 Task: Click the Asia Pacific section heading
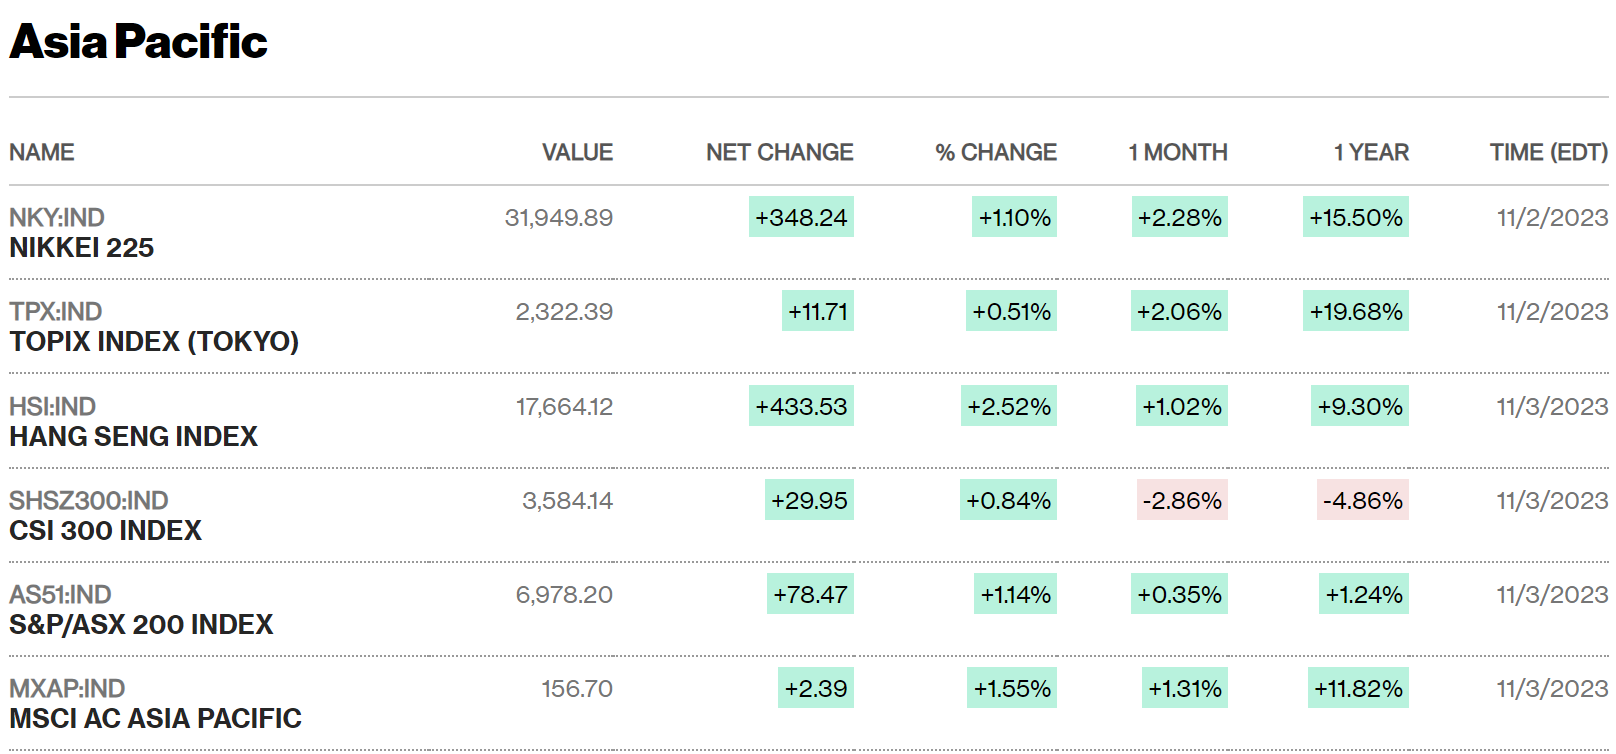139,42
